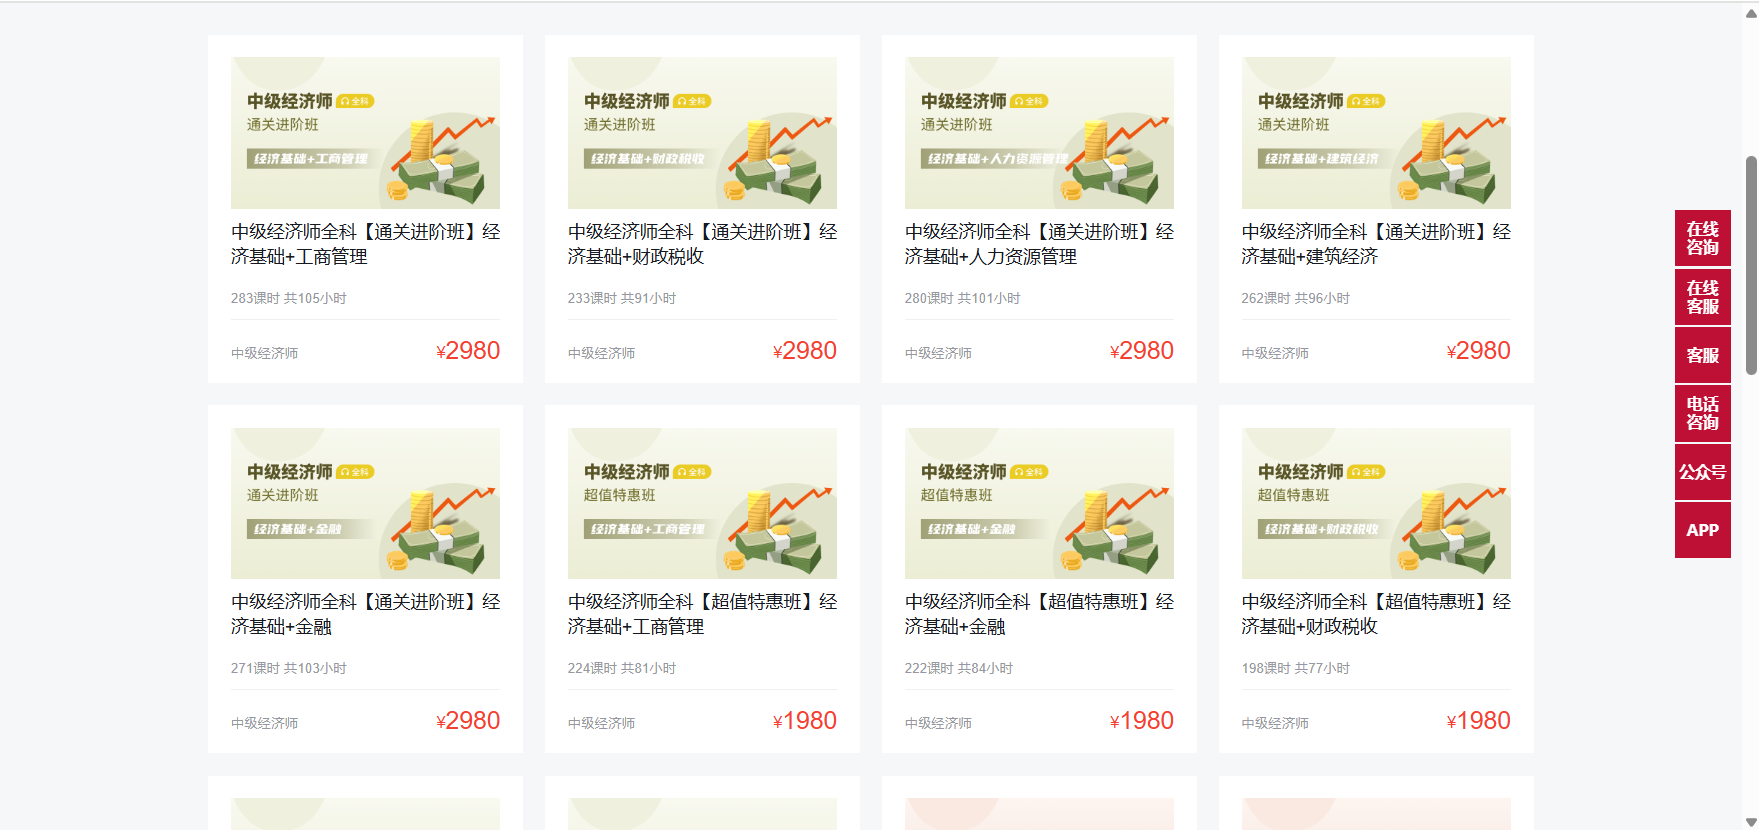Screen dimensions: 1759x830
Task: Open 通关进阶班 经济基础+人力资源管理 course title
Action: (1039, 244)
